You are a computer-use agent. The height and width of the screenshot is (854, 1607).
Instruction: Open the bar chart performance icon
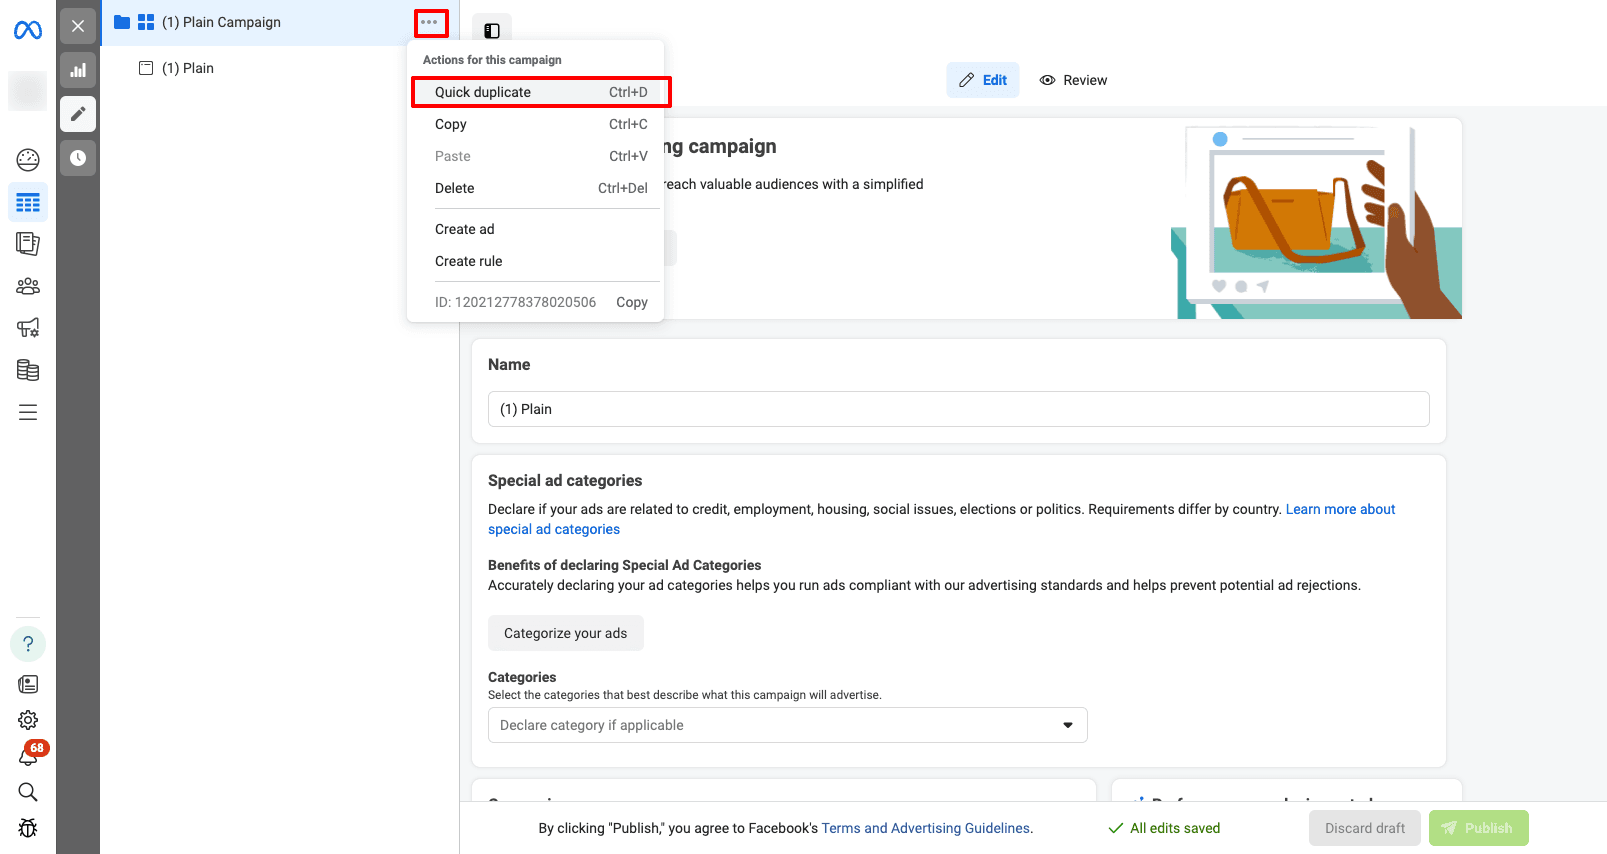[78, 70]
